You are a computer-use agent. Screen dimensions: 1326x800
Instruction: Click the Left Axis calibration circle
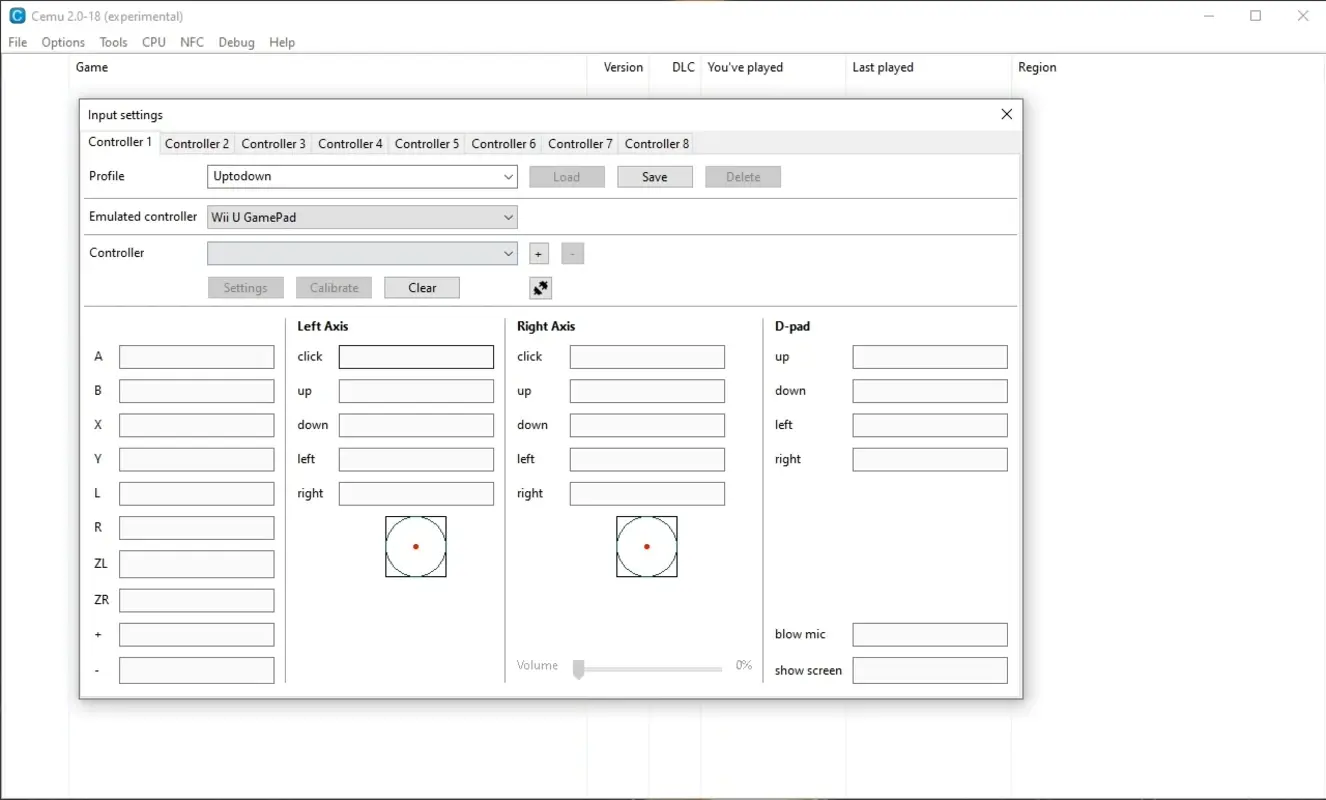click(416, 546)
